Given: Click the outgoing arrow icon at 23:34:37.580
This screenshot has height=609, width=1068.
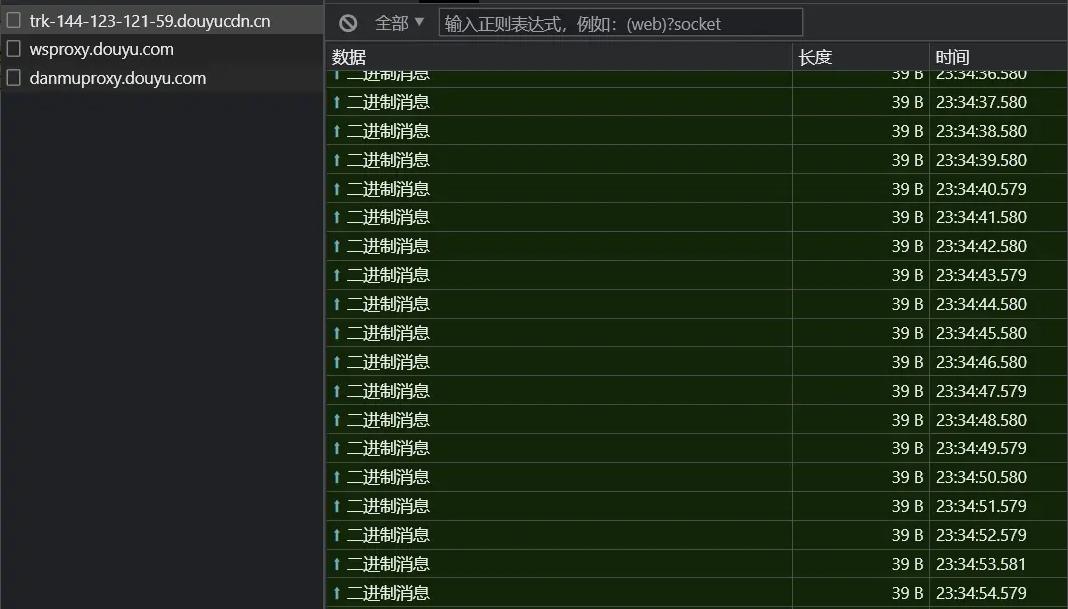Looking at the screenshot, I should pos(336,102).
